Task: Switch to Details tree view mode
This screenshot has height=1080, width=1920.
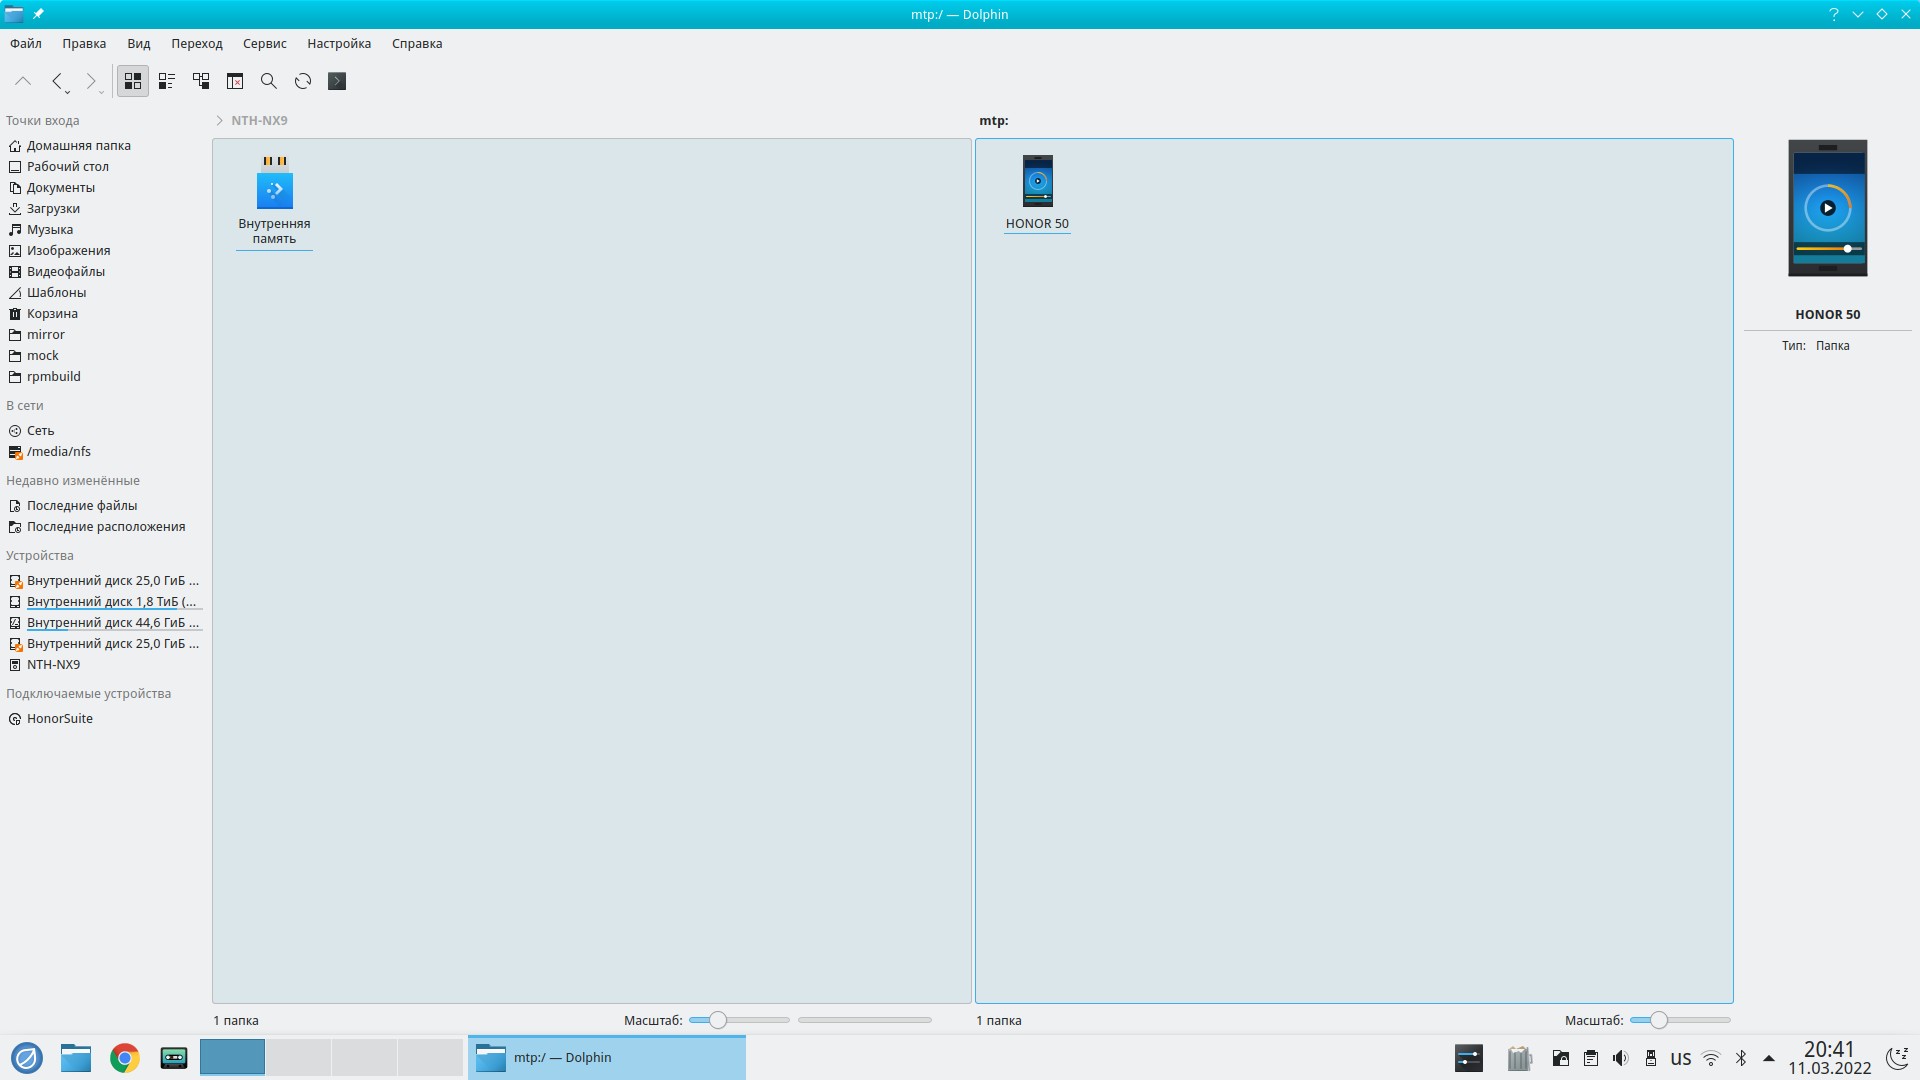Action: click(201, 81)
